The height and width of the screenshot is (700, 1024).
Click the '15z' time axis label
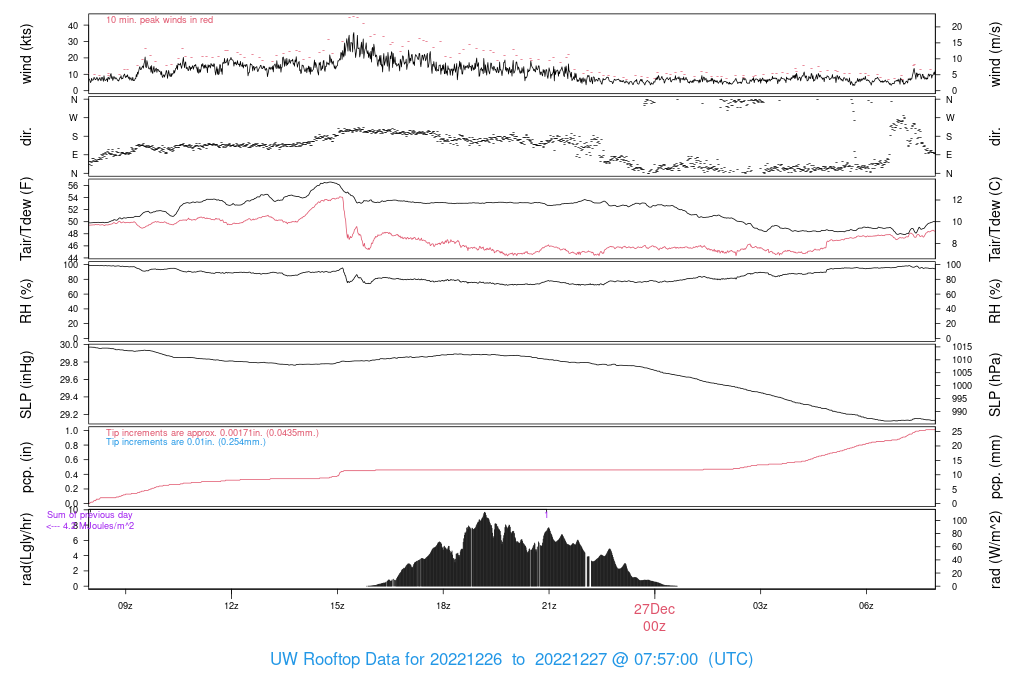click(x=337, y=606)
